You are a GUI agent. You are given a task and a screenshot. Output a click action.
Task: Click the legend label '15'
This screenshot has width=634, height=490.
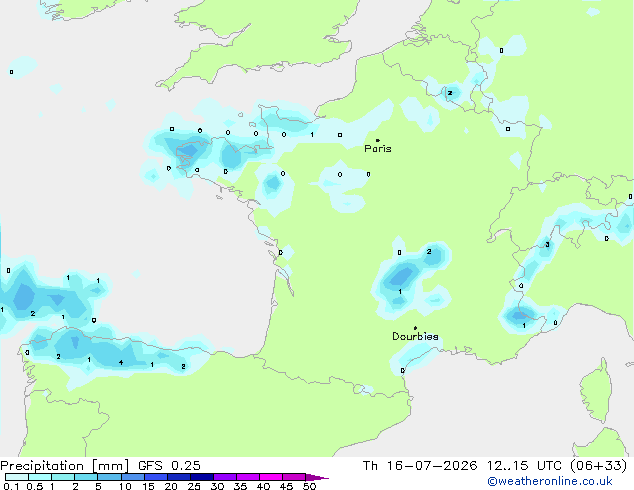point(148,486)
